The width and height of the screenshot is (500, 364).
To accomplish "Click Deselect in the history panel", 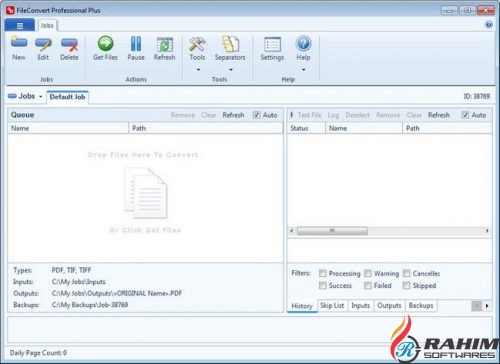I will point(358,115).
